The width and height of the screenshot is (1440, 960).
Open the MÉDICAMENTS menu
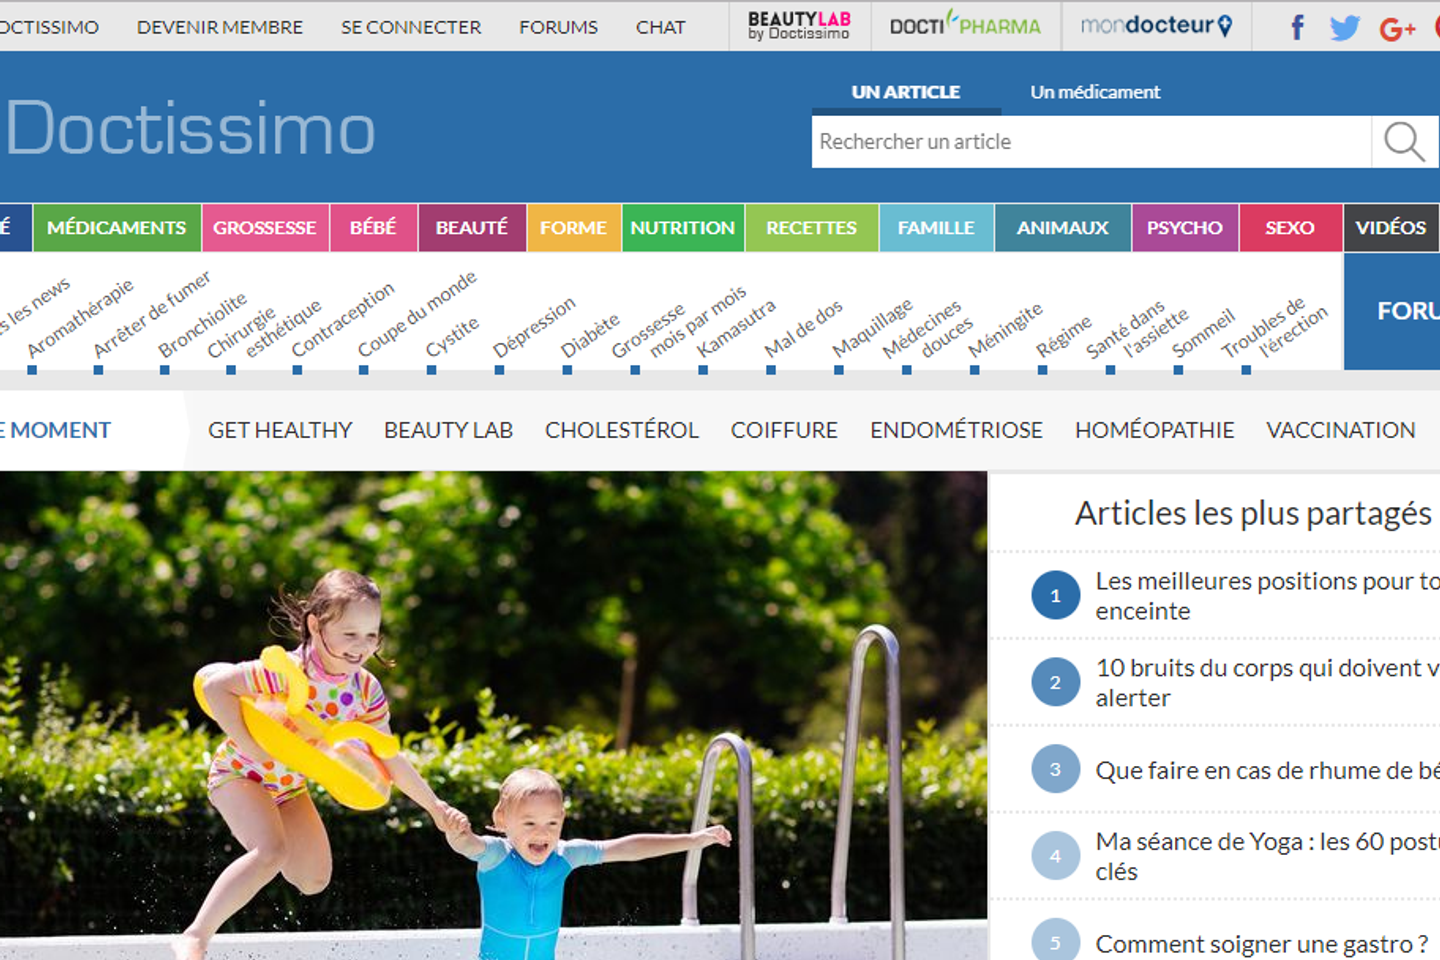[x=116, y=227]
